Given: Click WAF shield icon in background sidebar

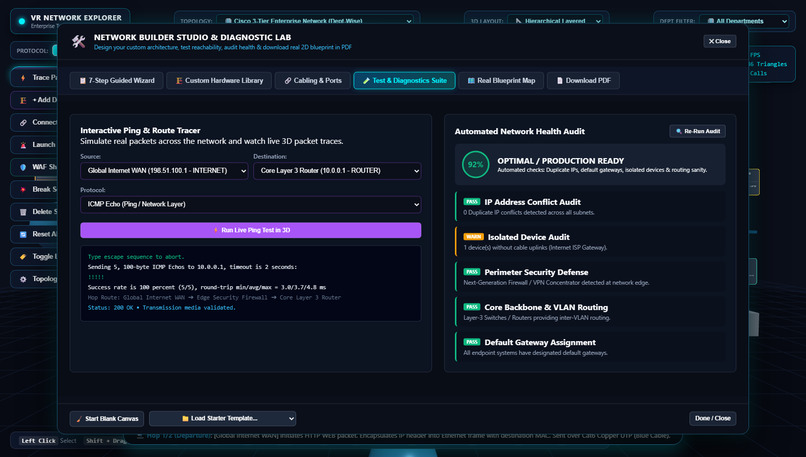Looking at the screenshot, I should click(x=23, y=167).
